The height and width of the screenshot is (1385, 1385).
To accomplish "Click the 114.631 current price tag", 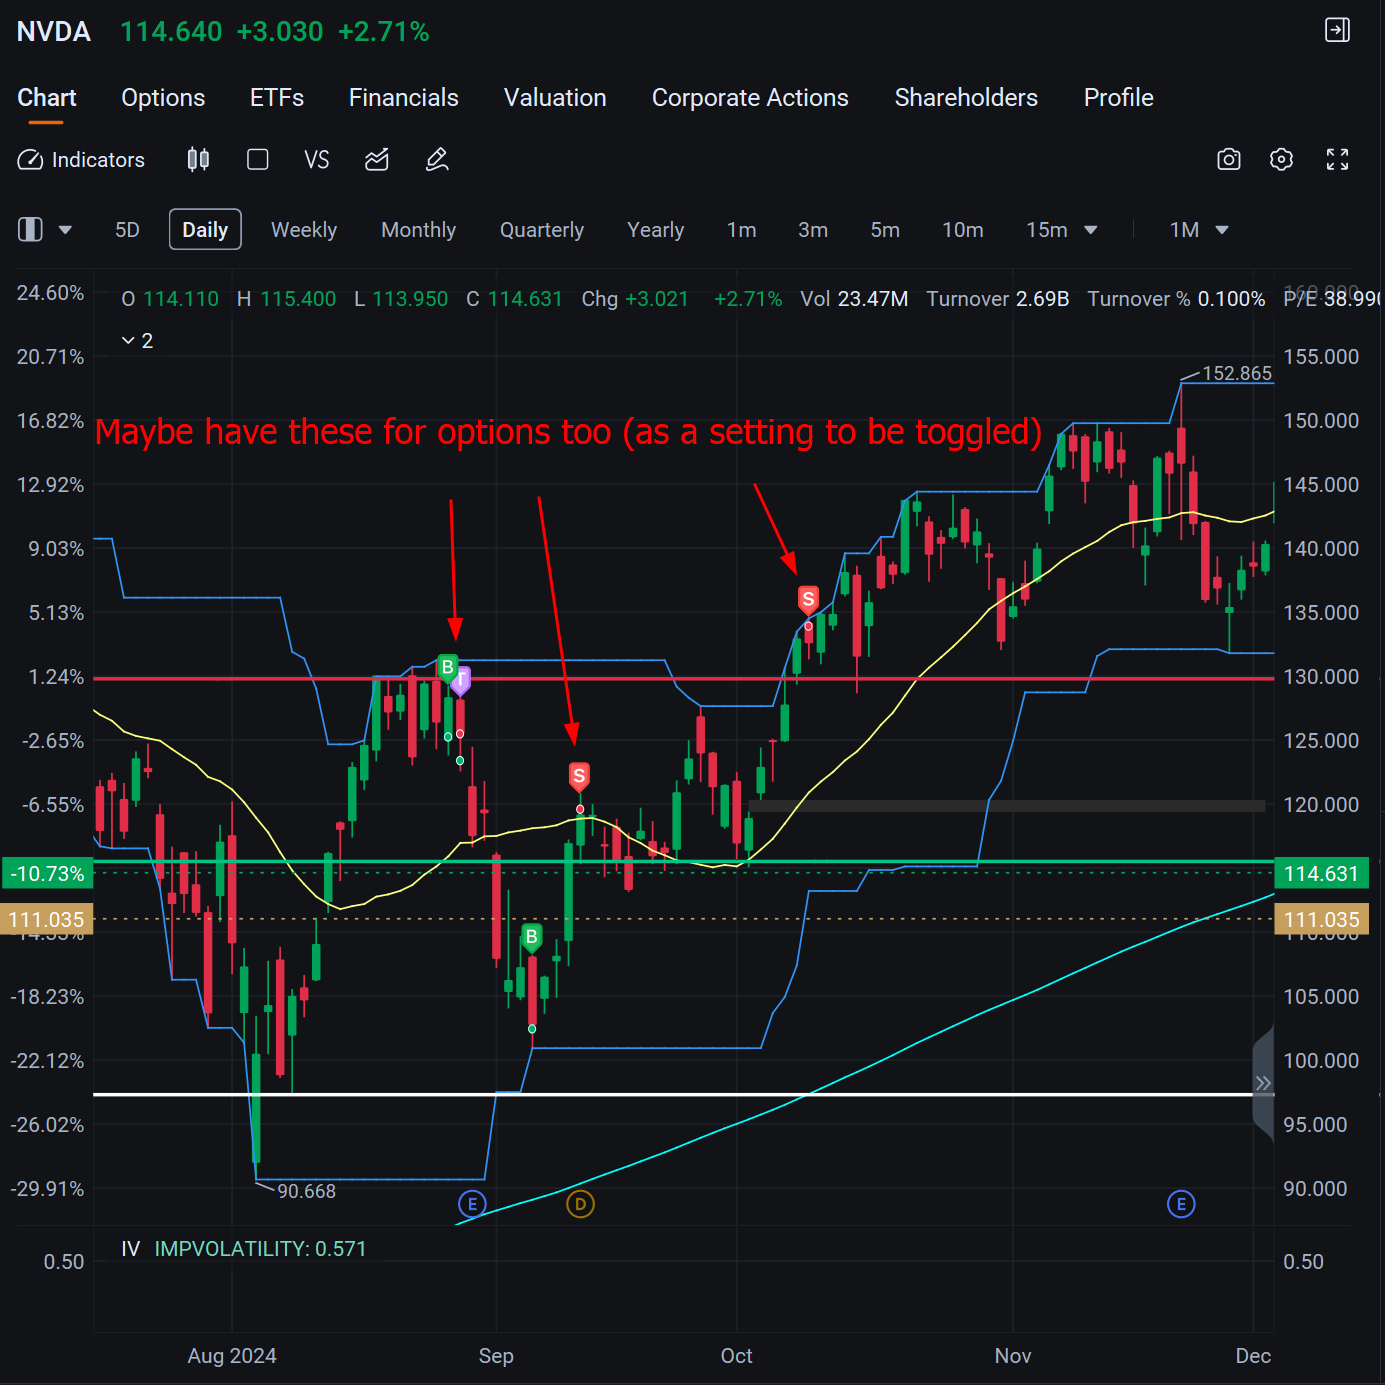I will pyautogui.click(x=1322, y=874).
